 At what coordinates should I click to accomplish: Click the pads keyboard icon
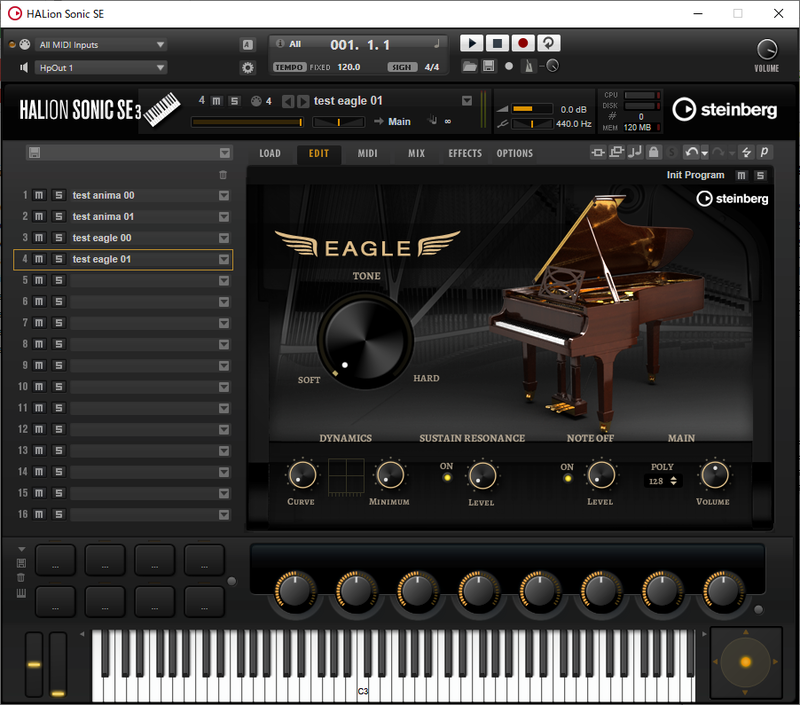[21, 593]
